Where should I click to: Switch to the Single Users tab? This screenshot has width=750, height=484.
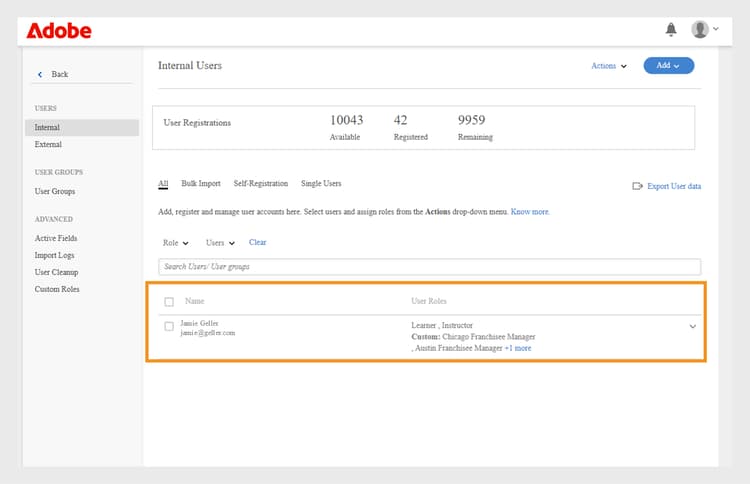(x=321, y=184)
